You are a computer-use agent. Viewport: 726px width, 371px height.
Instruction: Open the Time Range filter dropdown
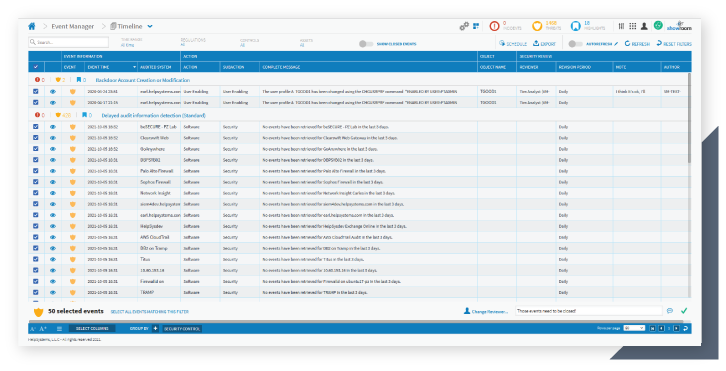[130, 43]
